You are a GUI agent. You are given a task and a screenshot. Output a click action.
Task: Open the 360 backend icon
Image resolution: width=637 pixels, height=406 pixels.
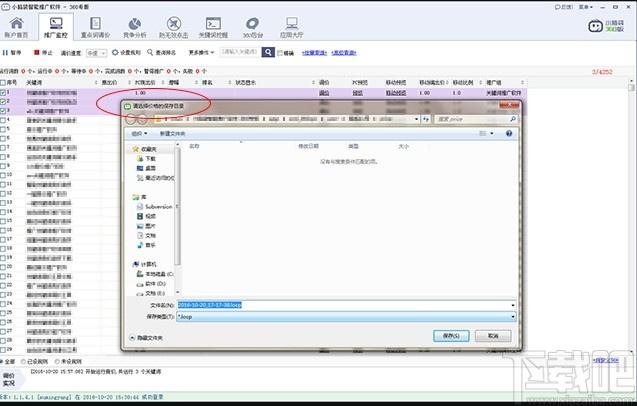(252, 24)
